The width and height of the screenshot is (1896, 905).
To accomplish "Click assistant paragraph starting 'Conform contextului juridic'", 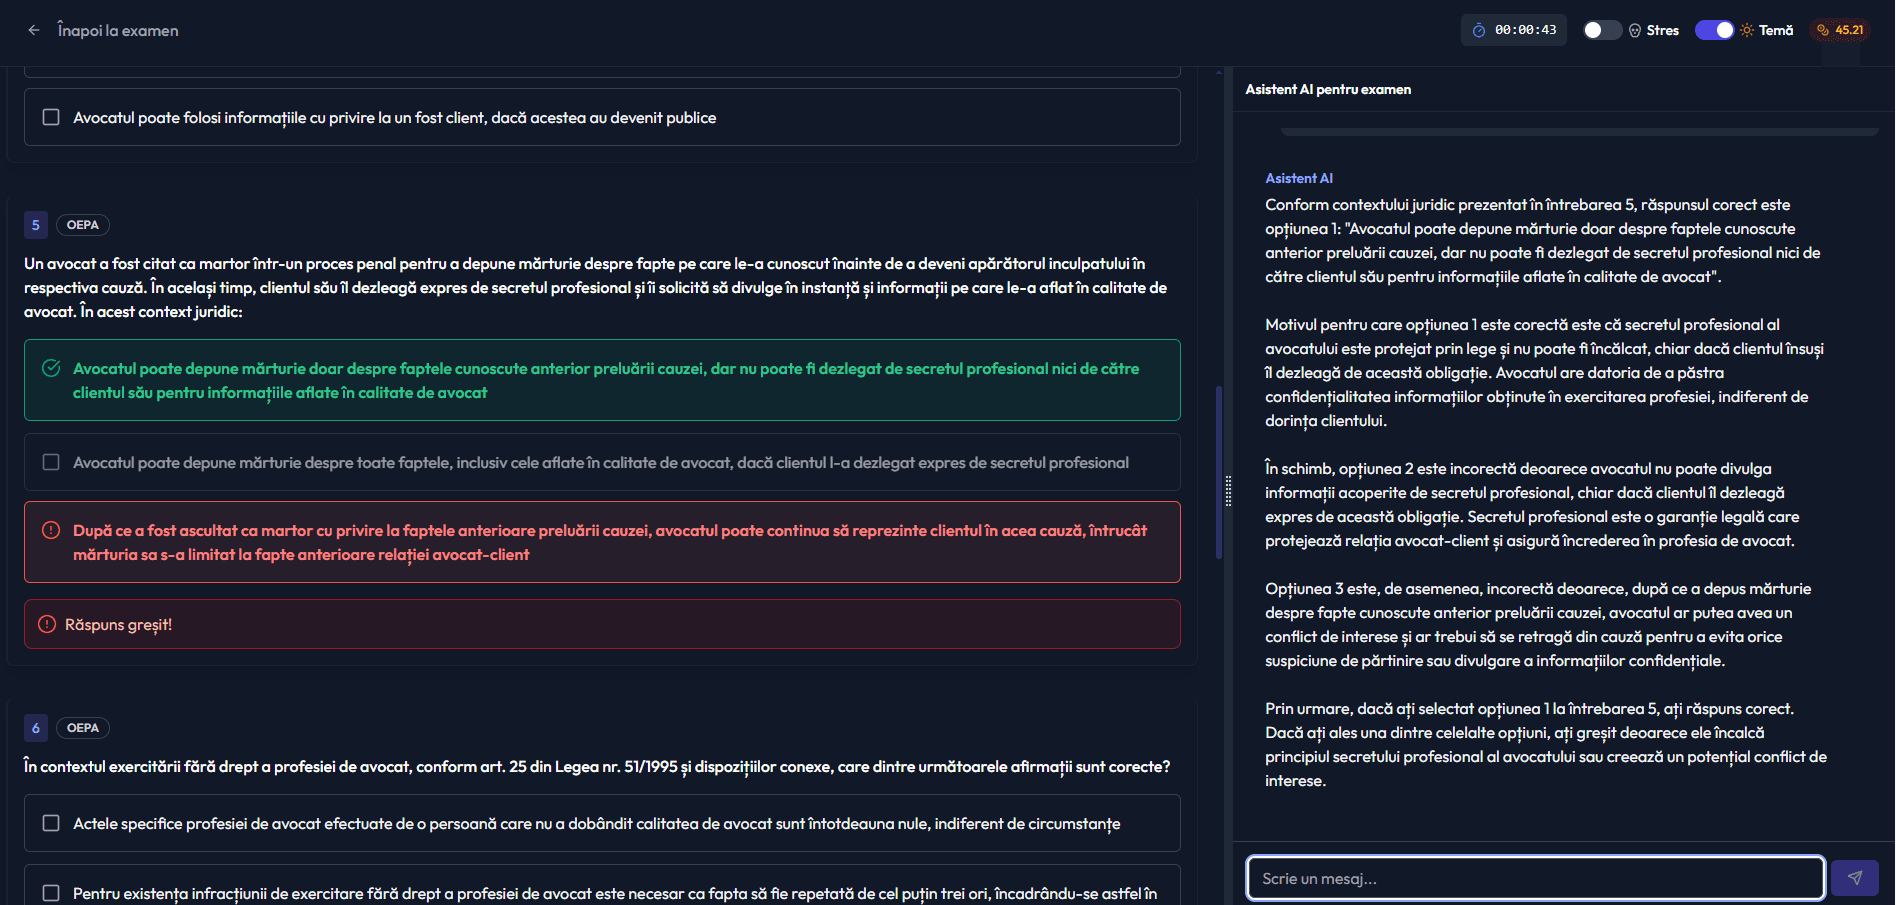I will pyautogui.click(x=1543, y=240).
